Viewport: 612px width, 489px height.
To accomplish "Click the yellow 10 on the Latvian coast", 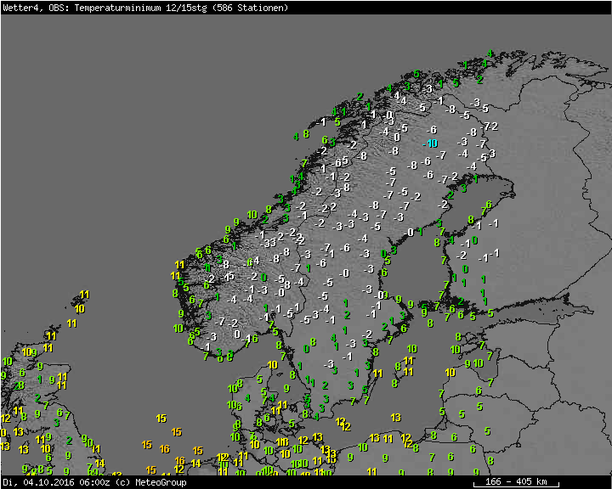I will coord(450,372).
